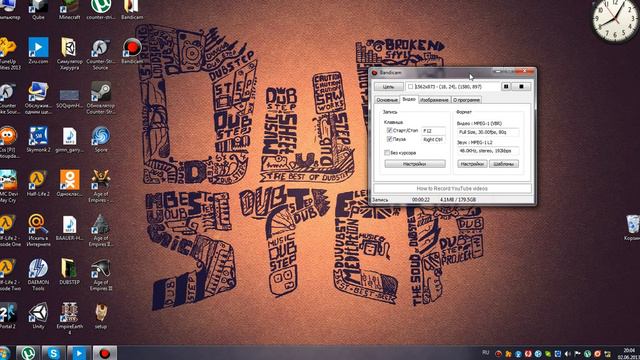Launch the Unity desktop shortcut
This screenshot has height=360, width=640.
(x=38, y=315)
